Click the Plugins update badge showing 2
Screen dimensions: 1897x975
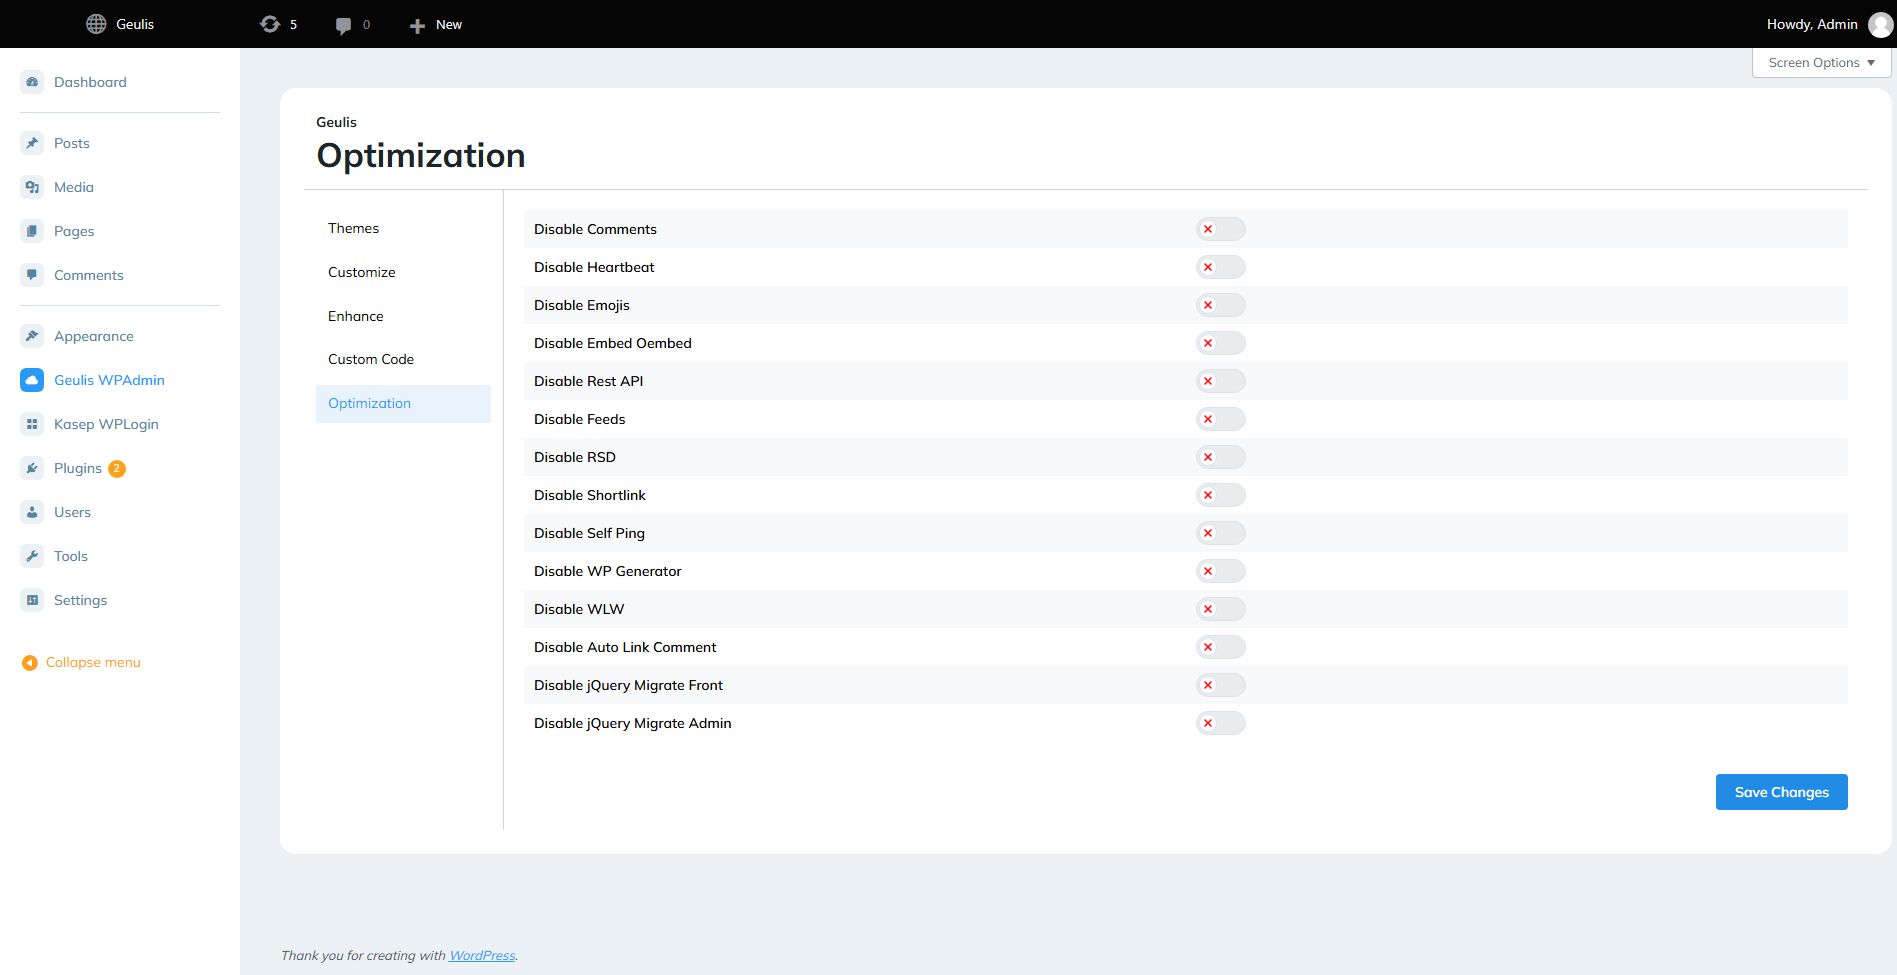pos(117,468)
